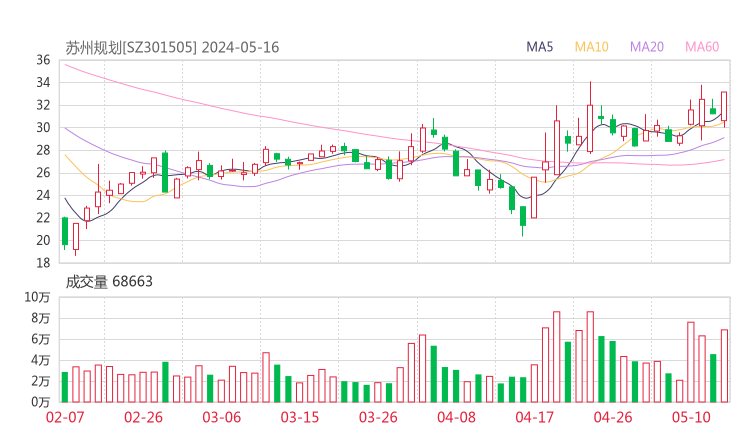Click the 18 price axis label
This screenshot has width=740, height=440.
click(43, 262)
